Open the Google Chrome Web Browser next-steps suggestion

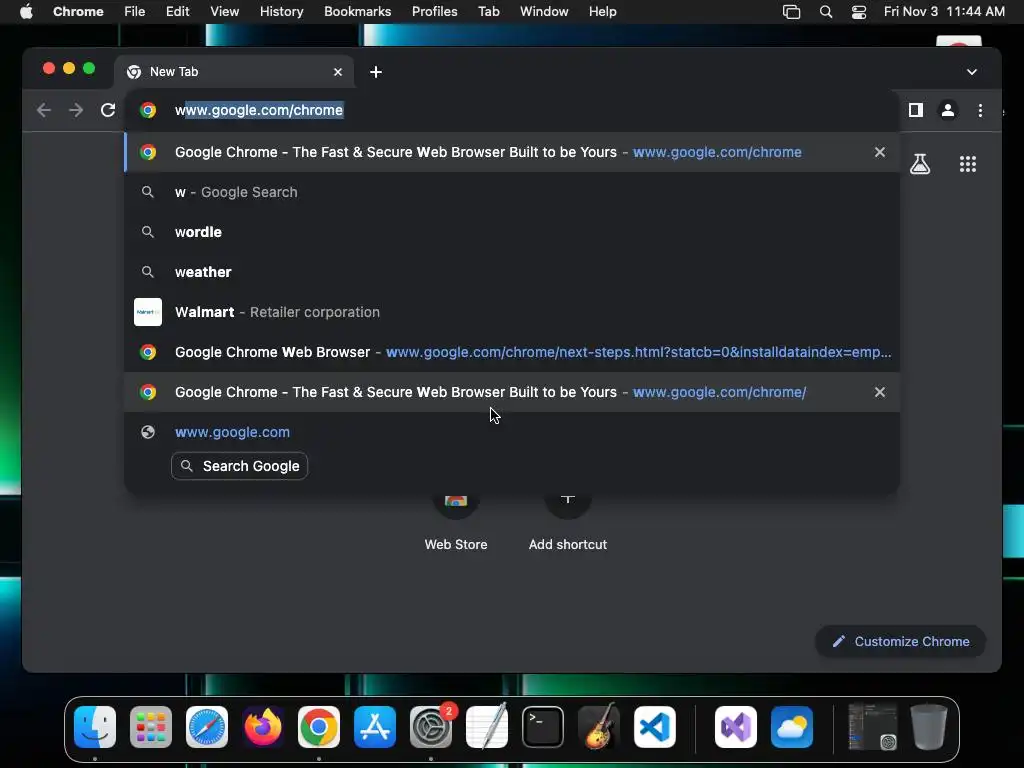click(x=512, y=352)
